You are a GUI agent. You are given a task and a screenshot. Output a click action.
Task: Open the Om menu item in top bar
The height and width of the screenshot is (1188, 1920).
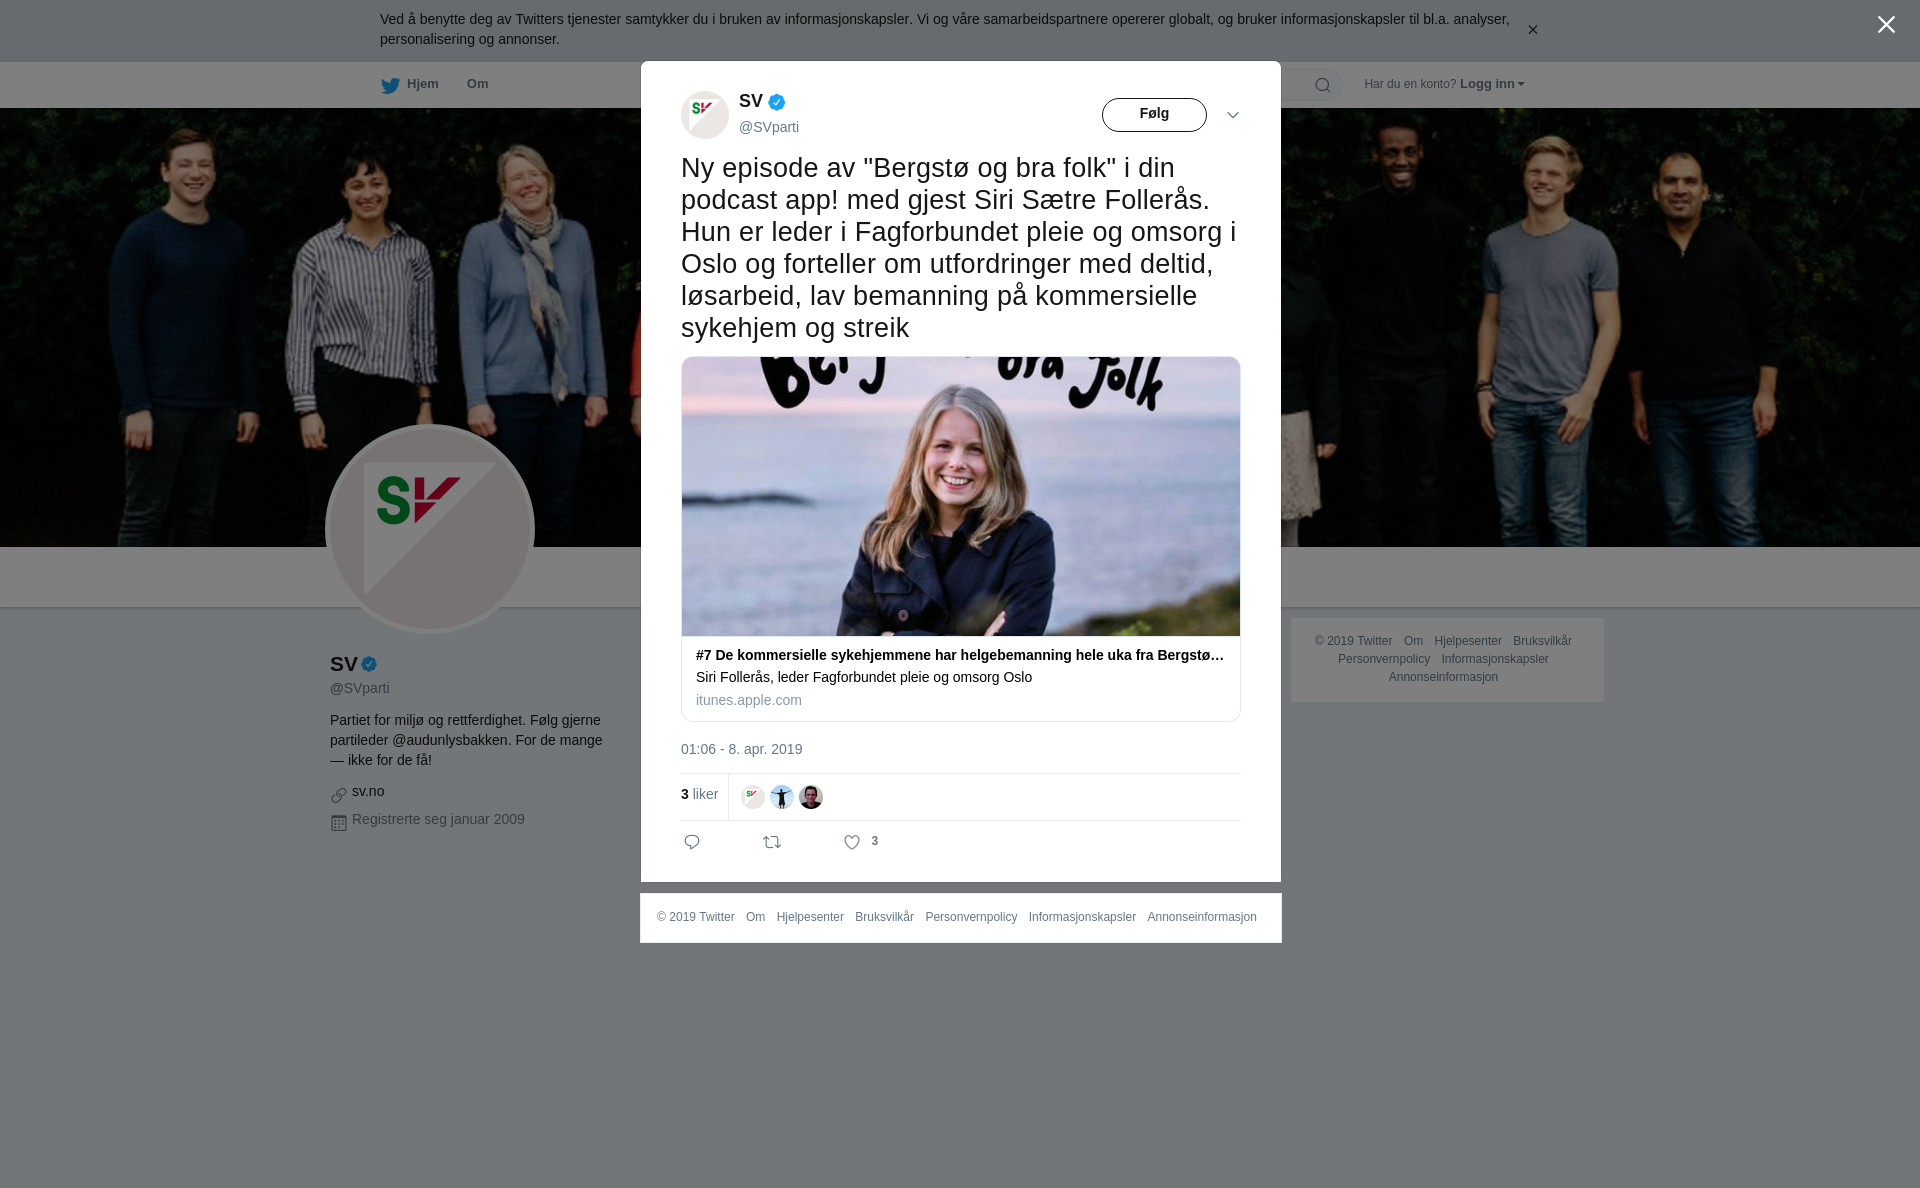pyautogui.click(x=477, y=84)
